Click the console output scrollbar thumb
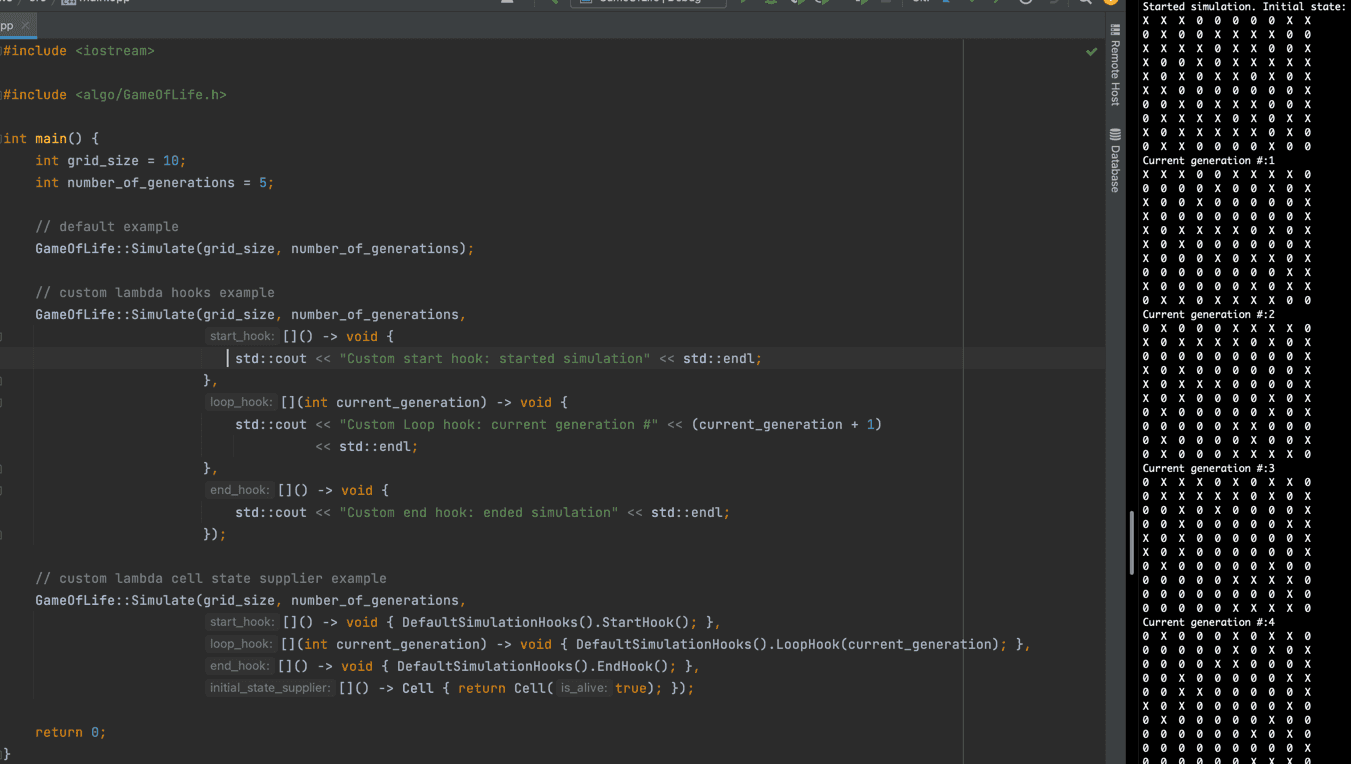1351x764 pixels. click(1132, 543)
